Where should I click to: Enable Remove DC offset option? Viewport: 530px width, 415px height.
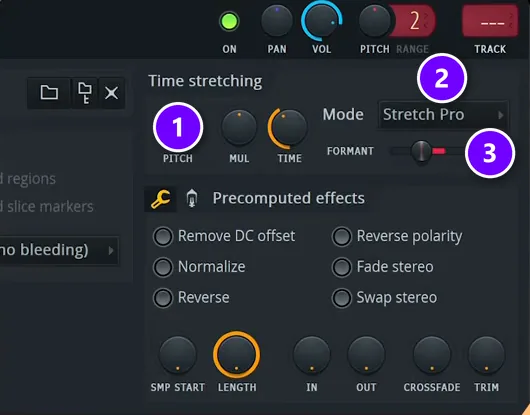[x=163, y=236]
